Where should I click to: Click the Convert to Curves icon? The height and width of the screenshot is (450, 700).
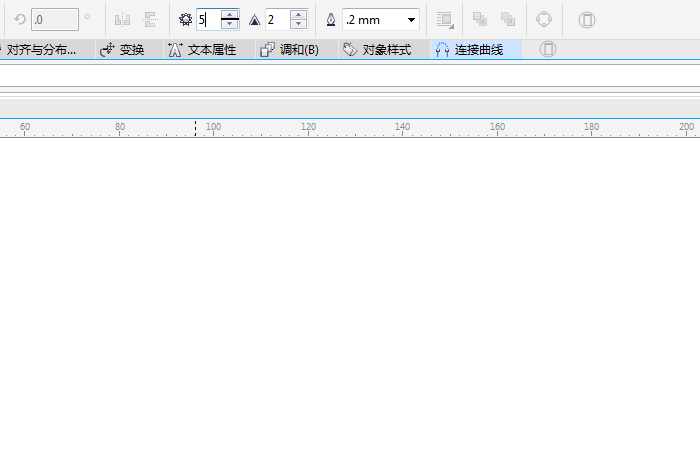point(543,19)
